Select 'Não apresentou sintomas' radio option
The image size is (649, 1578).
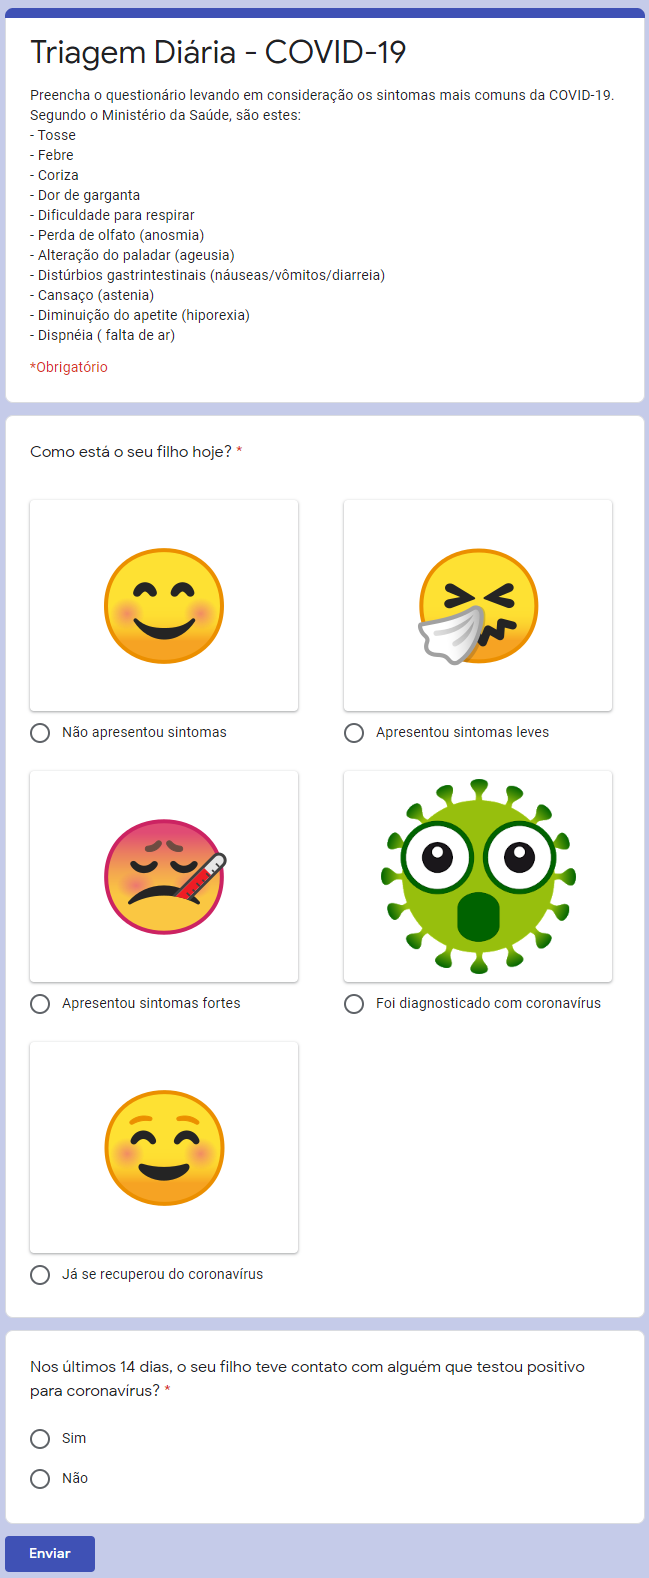pos(40,733)
